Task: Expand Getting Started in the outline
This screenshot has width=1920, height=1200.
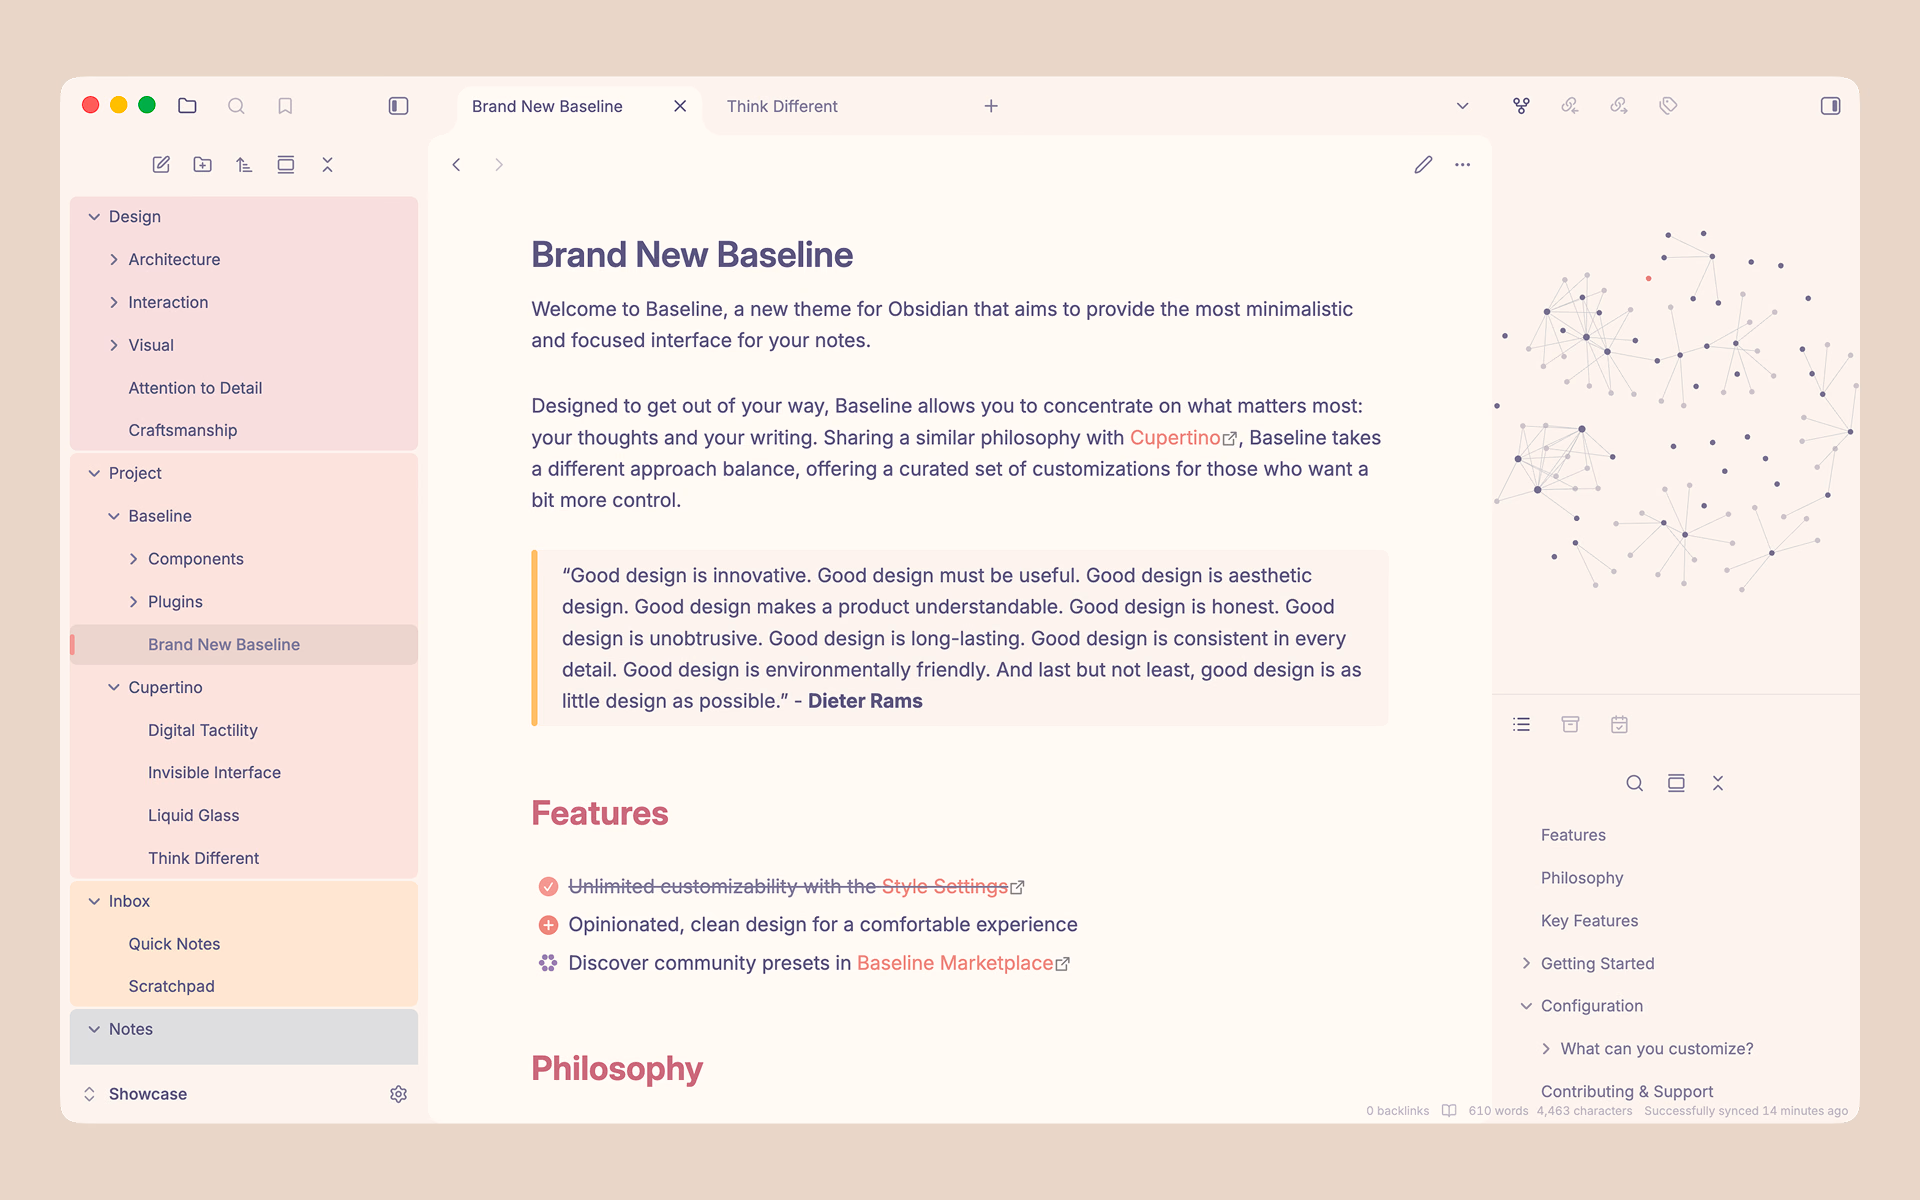Action: pos(1526,964)
